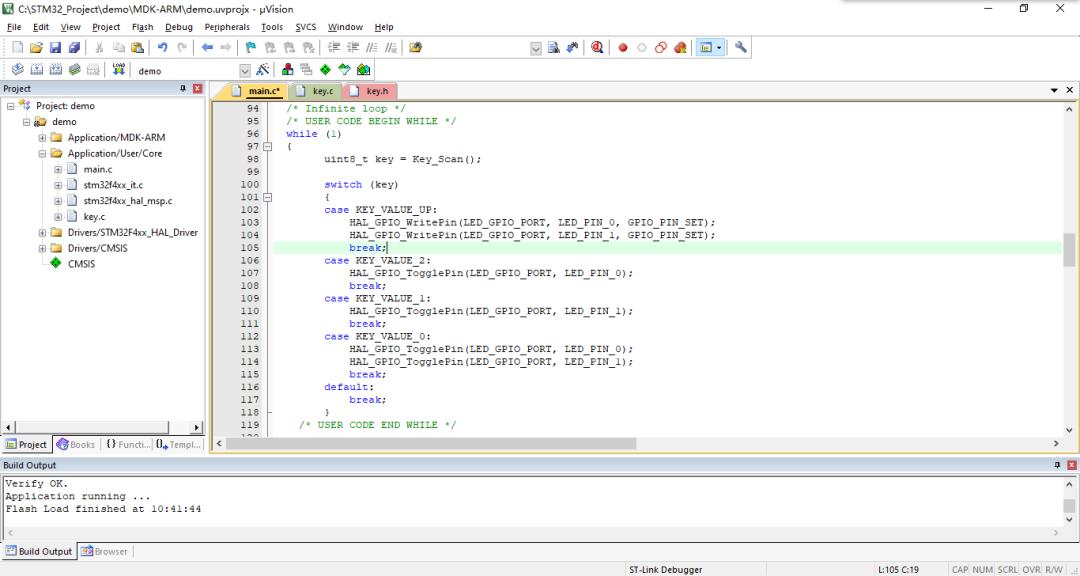Image resolution: width=1080 pixels, height=576 pixels.
Task: Open a file using the Open folder icon
Action: pos(36,48)
